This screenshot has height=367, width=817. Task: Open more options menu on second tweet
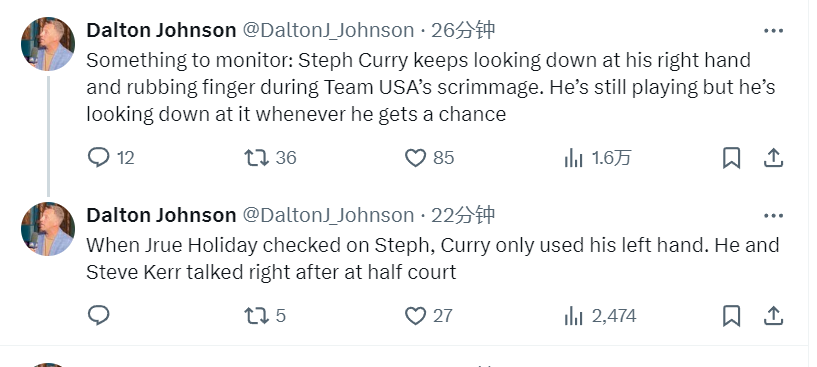click(x=773, y=216)
